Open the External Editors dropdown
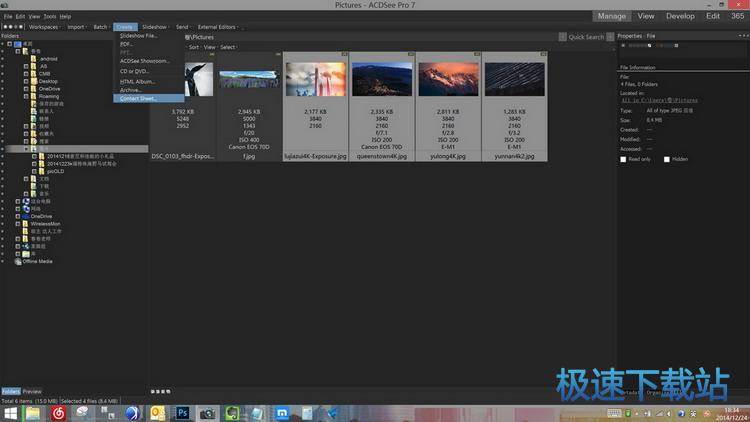Image resolution: width=750 pixels, height=422 pixels. point(218,27)
